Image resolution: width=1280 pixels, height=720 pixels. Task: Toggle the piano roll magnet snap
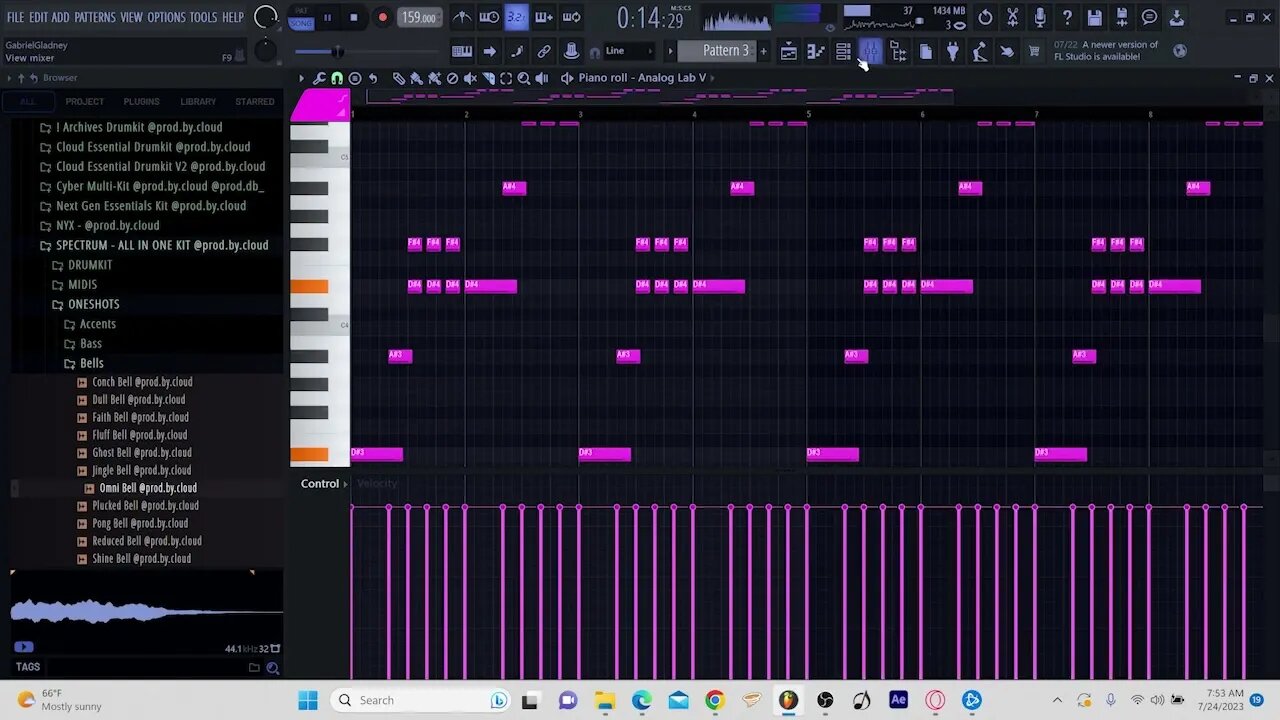pyautogui.click(x=337, y=78)
